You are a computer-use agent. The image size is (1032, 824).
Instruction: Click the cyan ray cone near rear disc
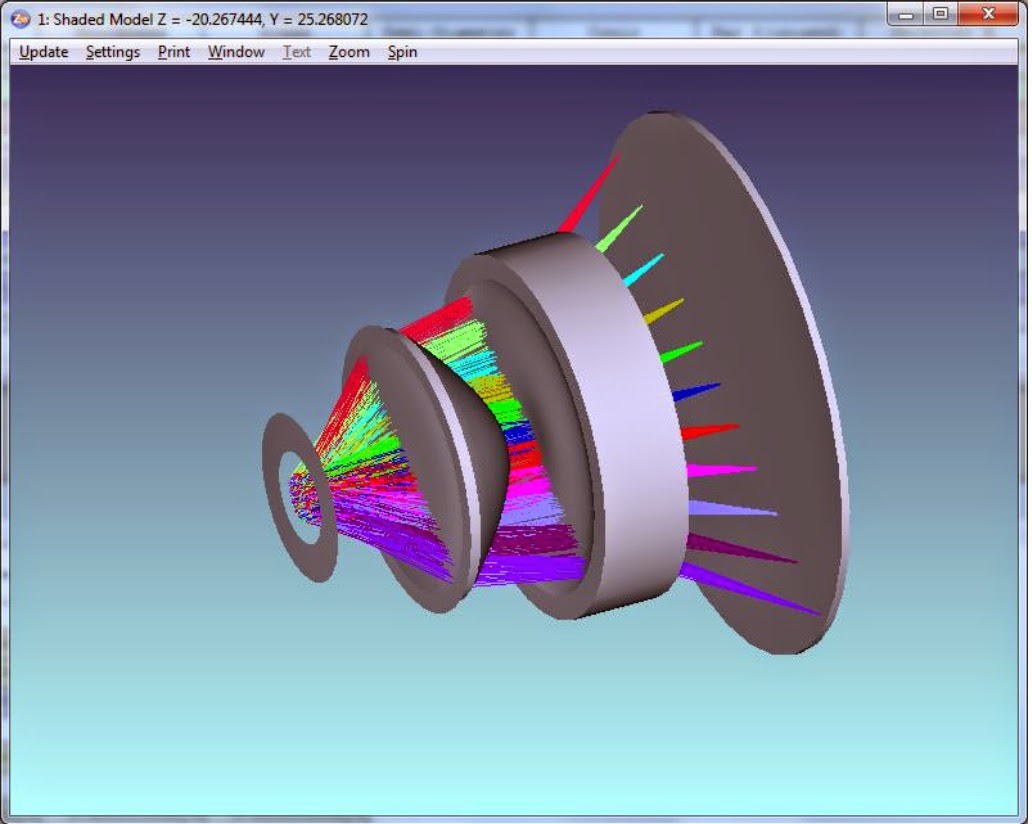tap(645, 268)
